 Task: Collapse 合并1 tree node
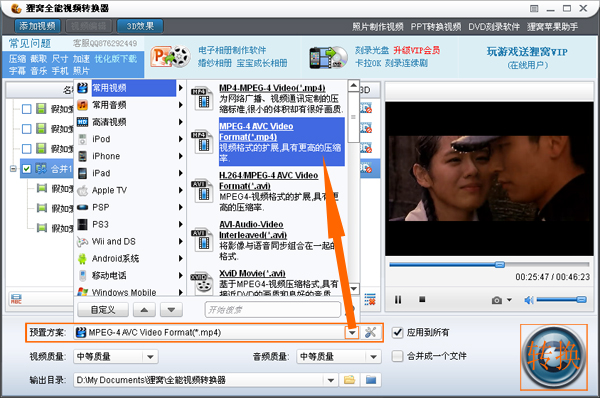pos(13,168)
